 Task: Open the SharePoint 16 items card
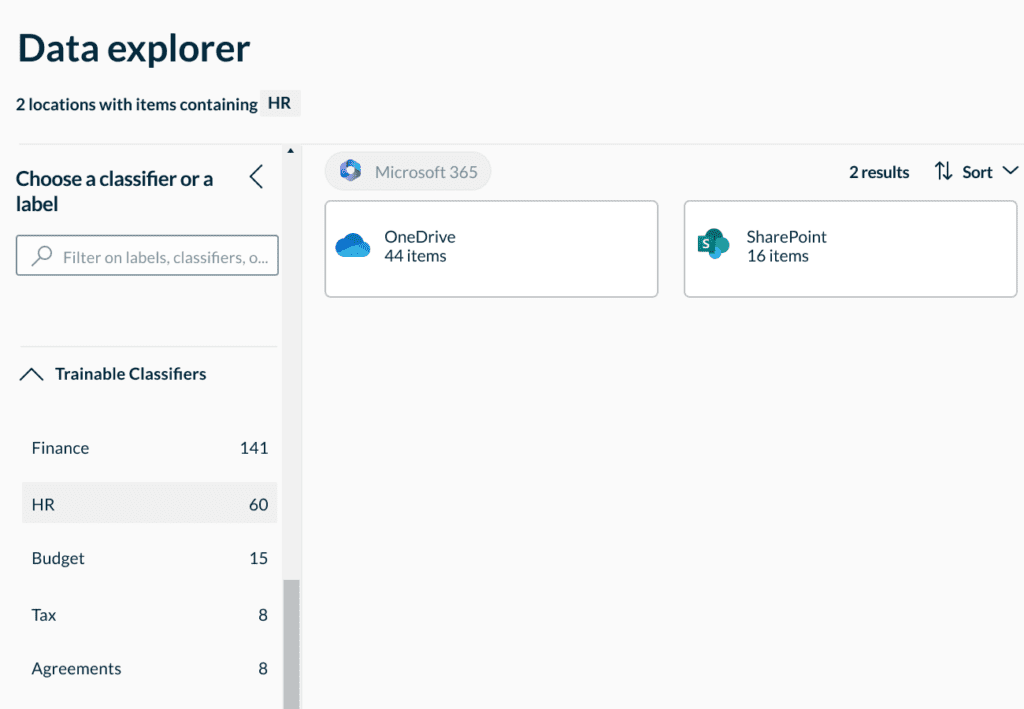(850, 248)
